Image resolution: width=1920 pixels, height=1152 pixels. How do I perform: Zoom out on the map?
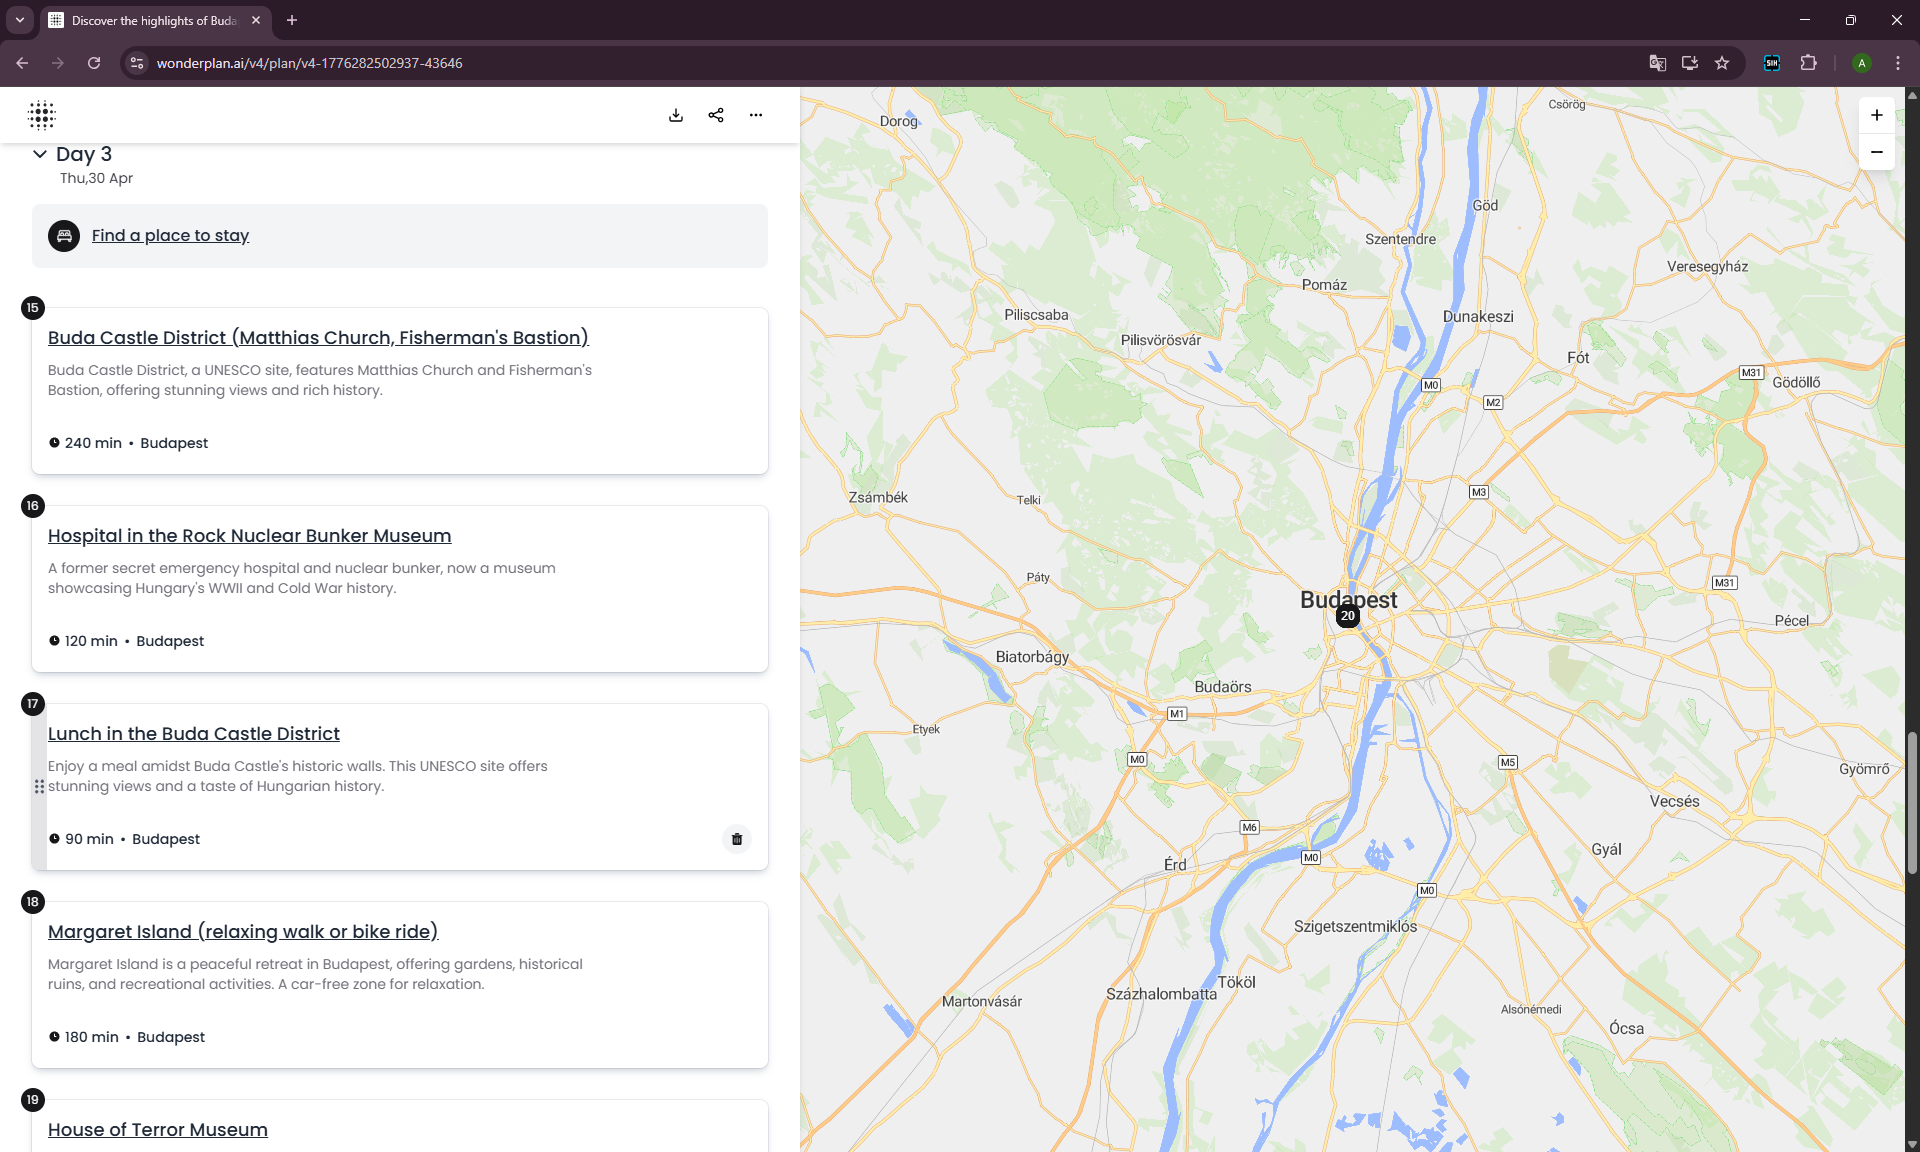point(1877,152)
